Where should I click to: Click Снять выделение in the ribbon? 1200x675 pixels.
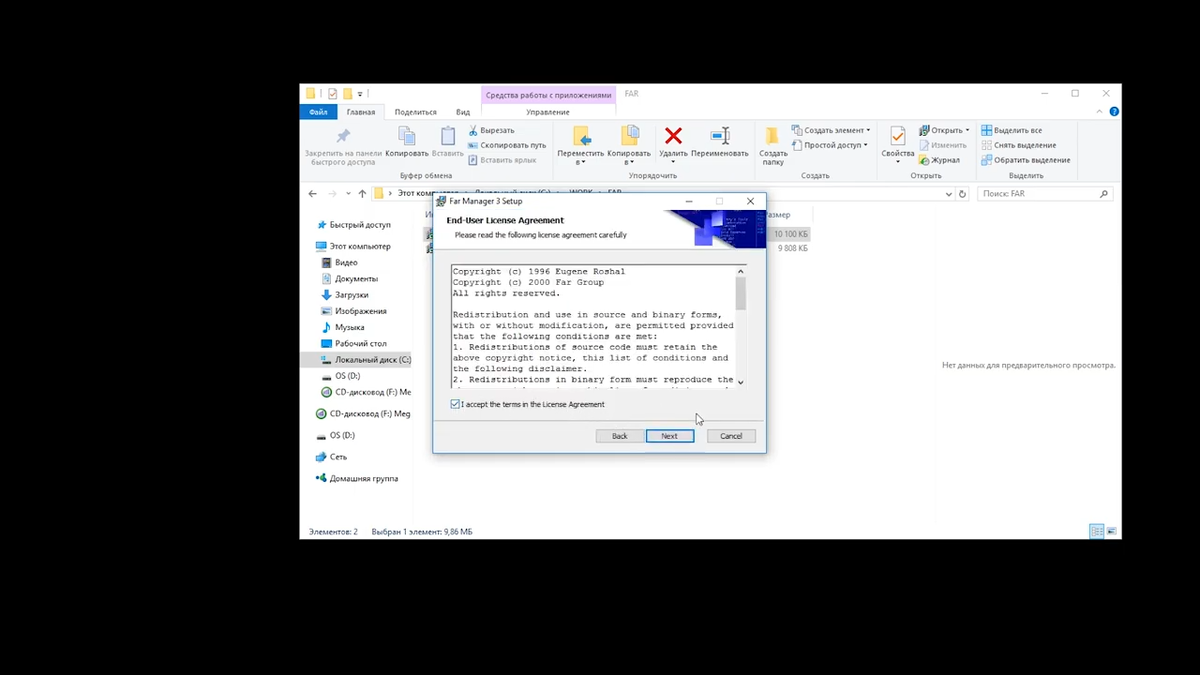click(1018, 145)
